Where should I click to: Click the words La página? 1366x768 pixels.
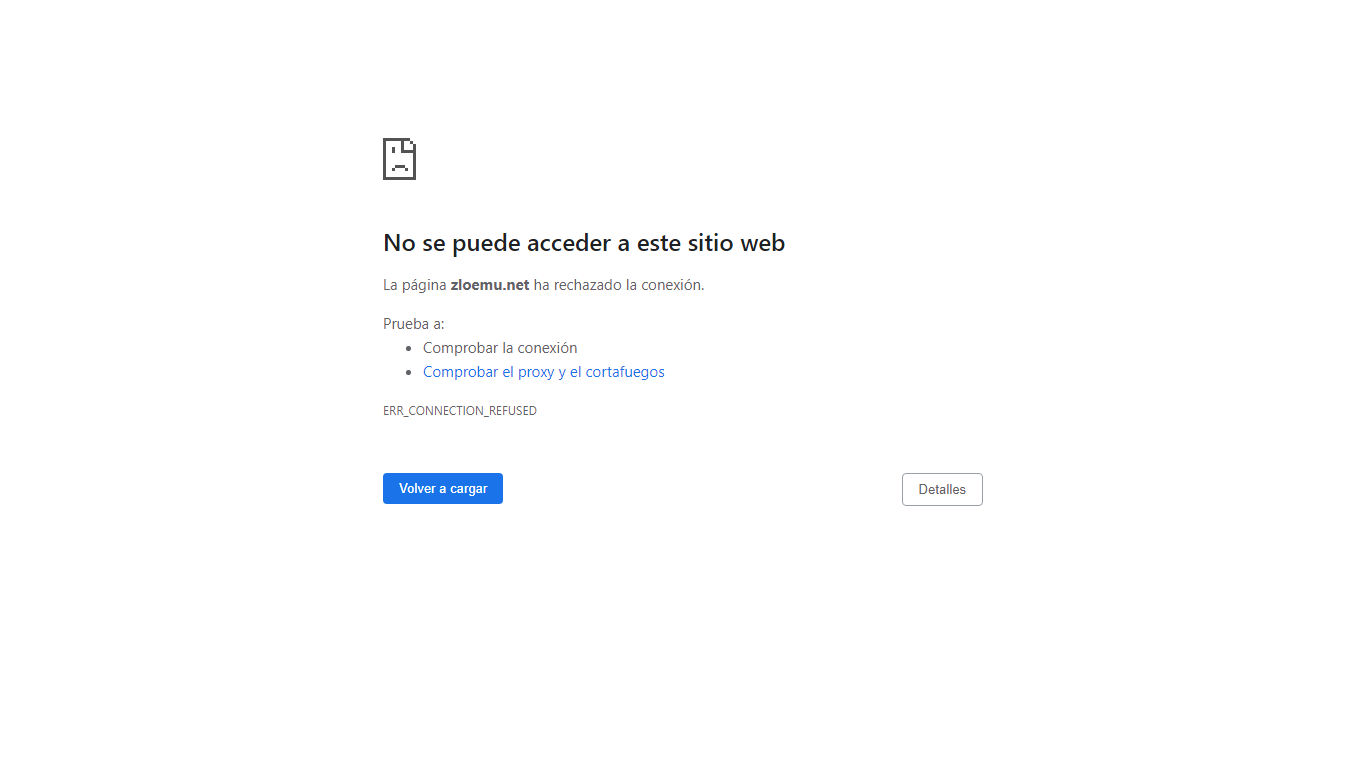[415, 285]
